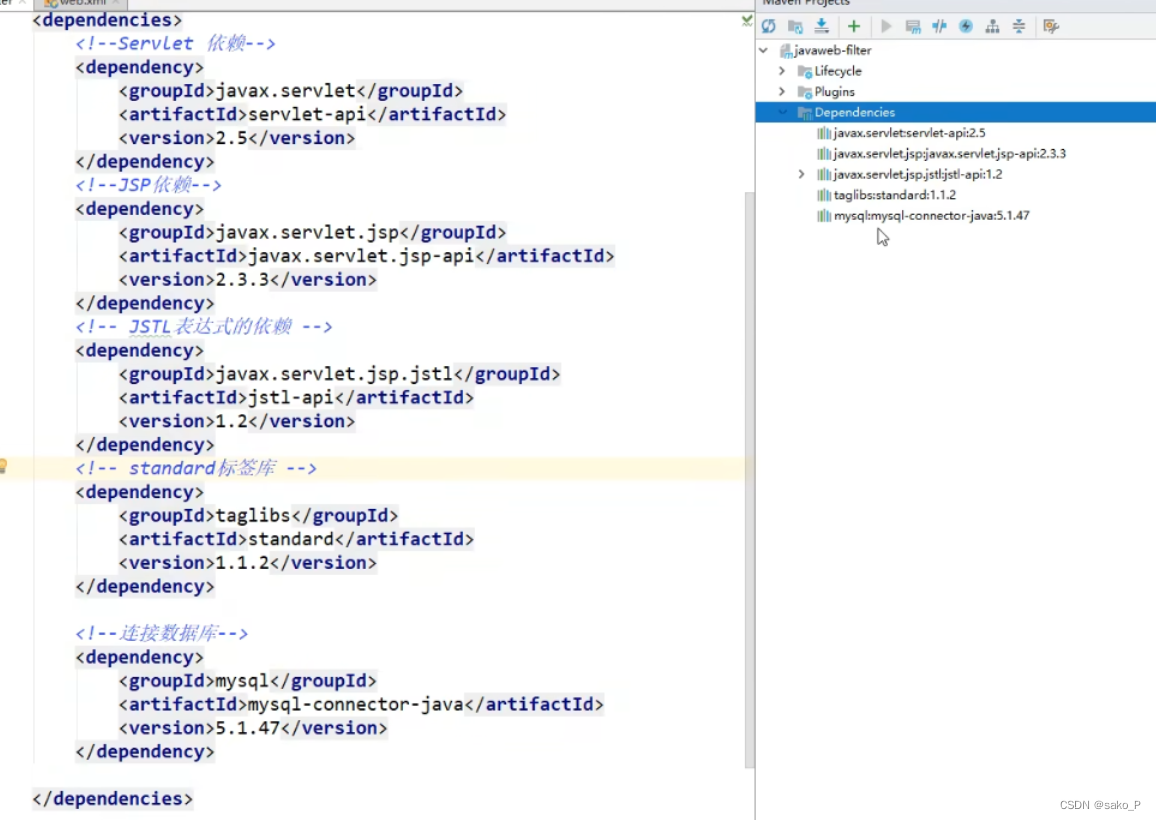This screenshot has width=1156, height=820.
Task: Click the groupId javax.servlet.jsp line
Action: (313, 232)
